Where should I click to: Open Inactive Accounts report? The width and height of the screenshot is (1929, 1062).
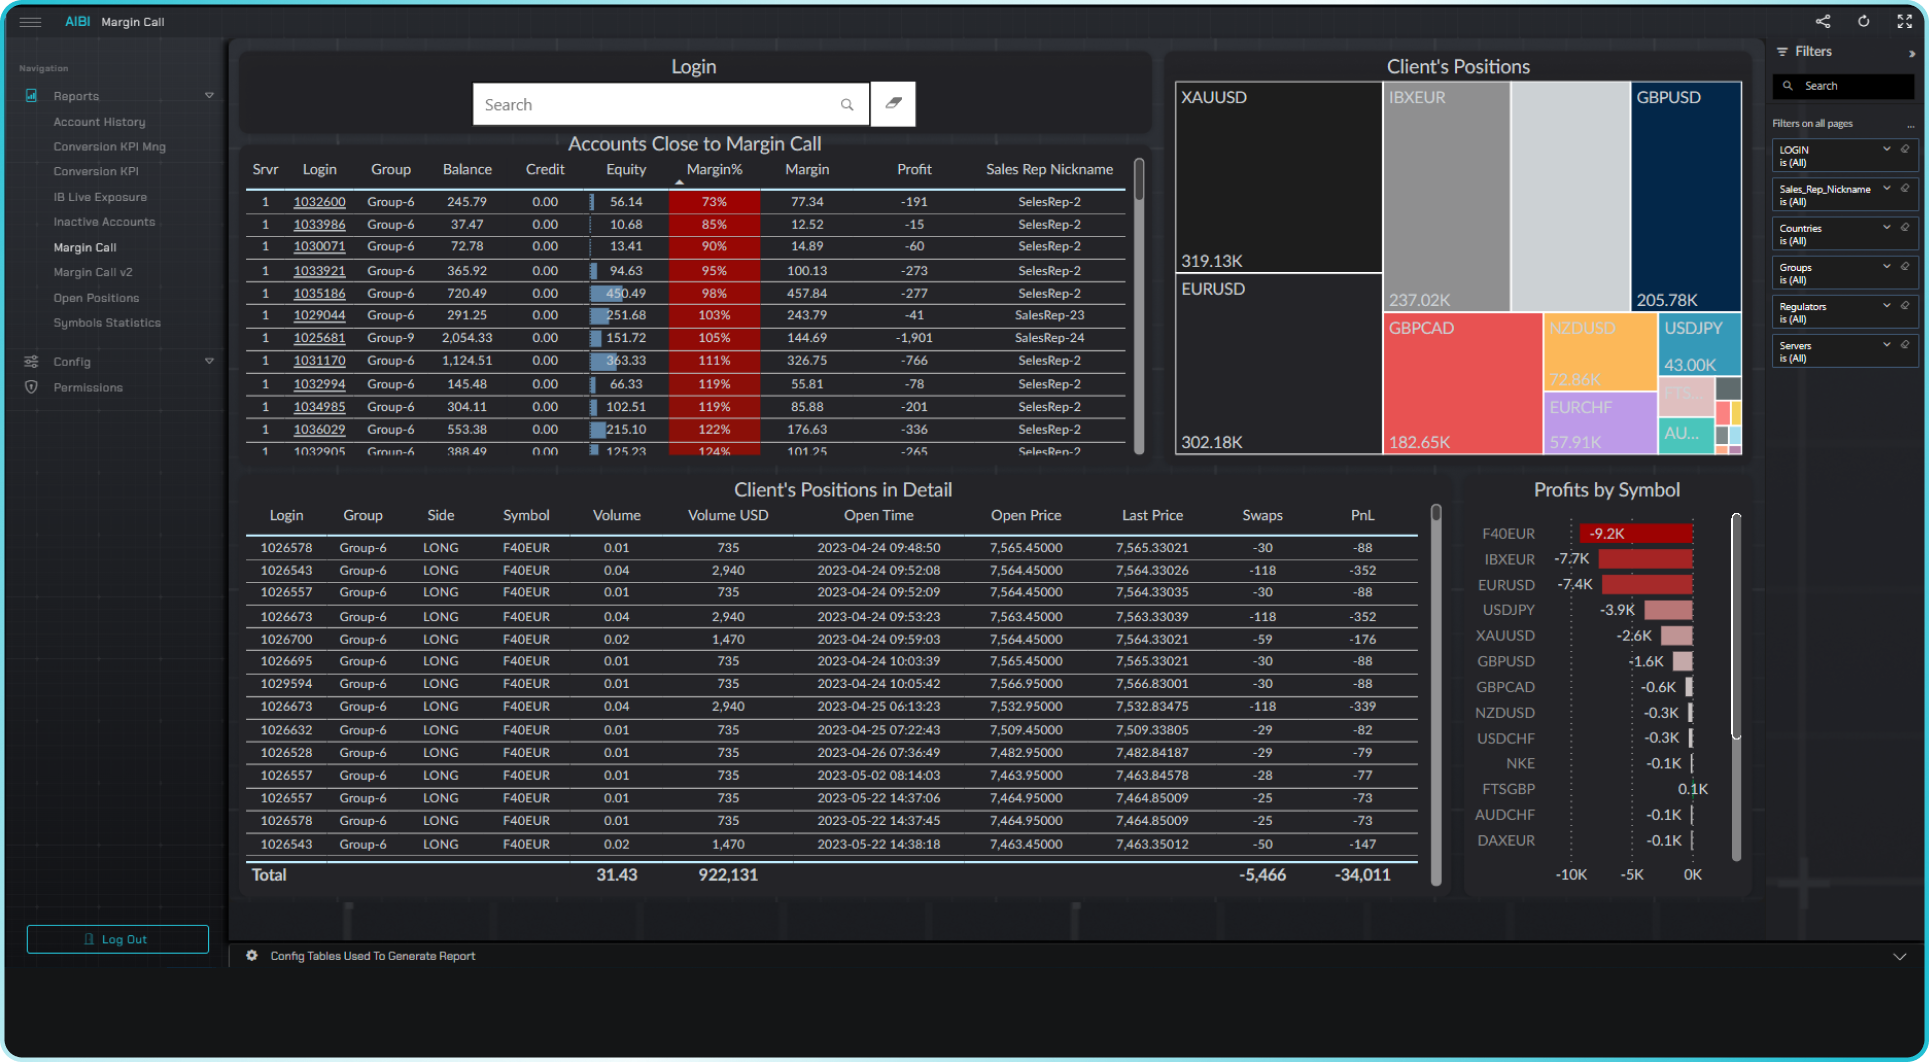point(104,222)
